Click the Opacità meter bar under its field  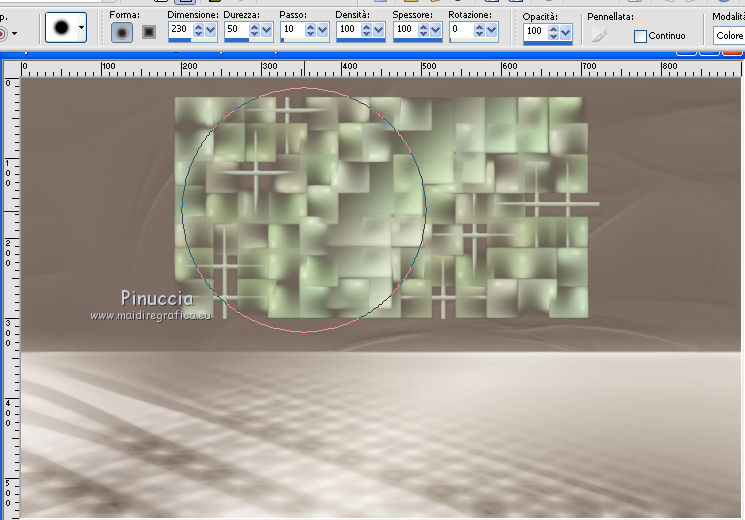point(548,43)
